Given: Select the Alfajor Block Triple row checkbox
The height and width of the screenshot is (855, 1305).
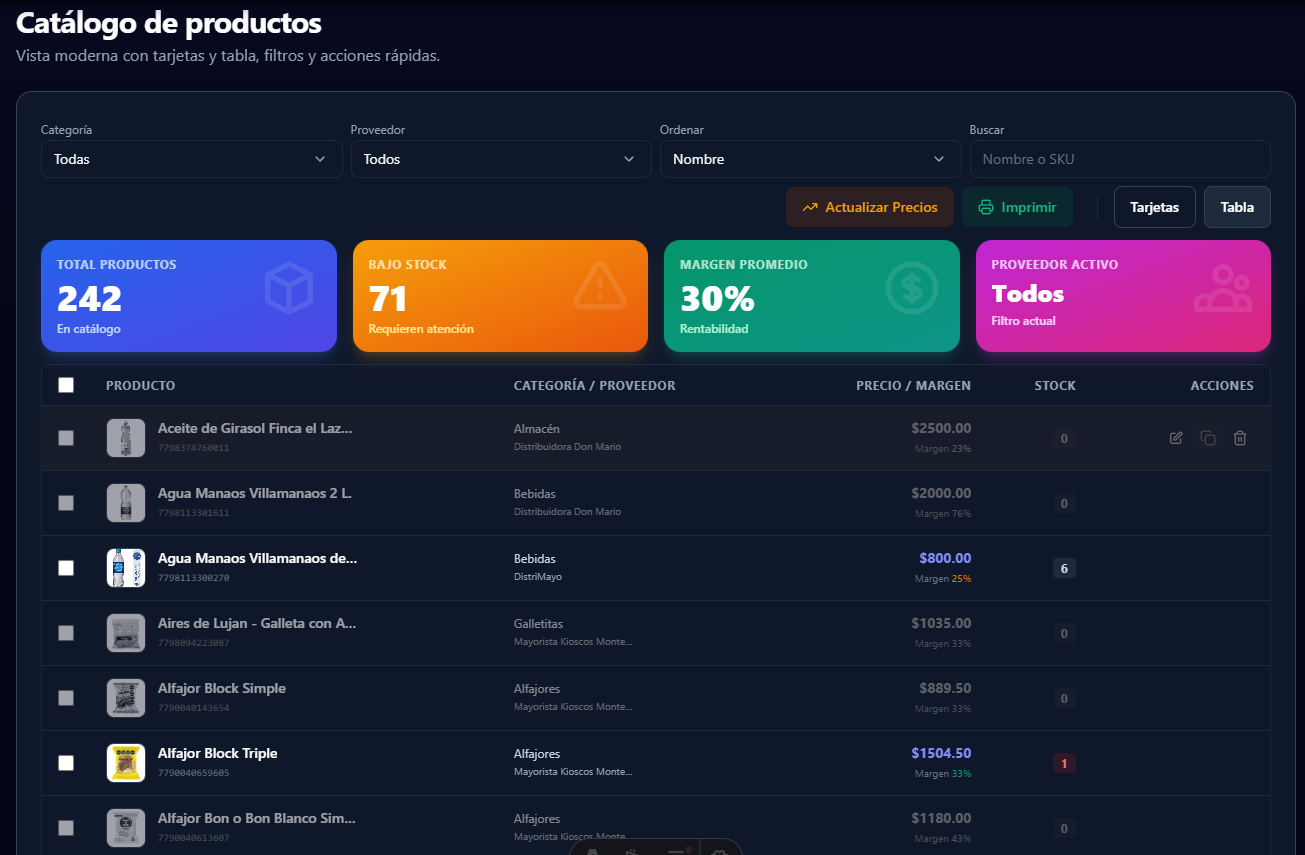Looking at the screenshot, I should (x=66, y=763).
